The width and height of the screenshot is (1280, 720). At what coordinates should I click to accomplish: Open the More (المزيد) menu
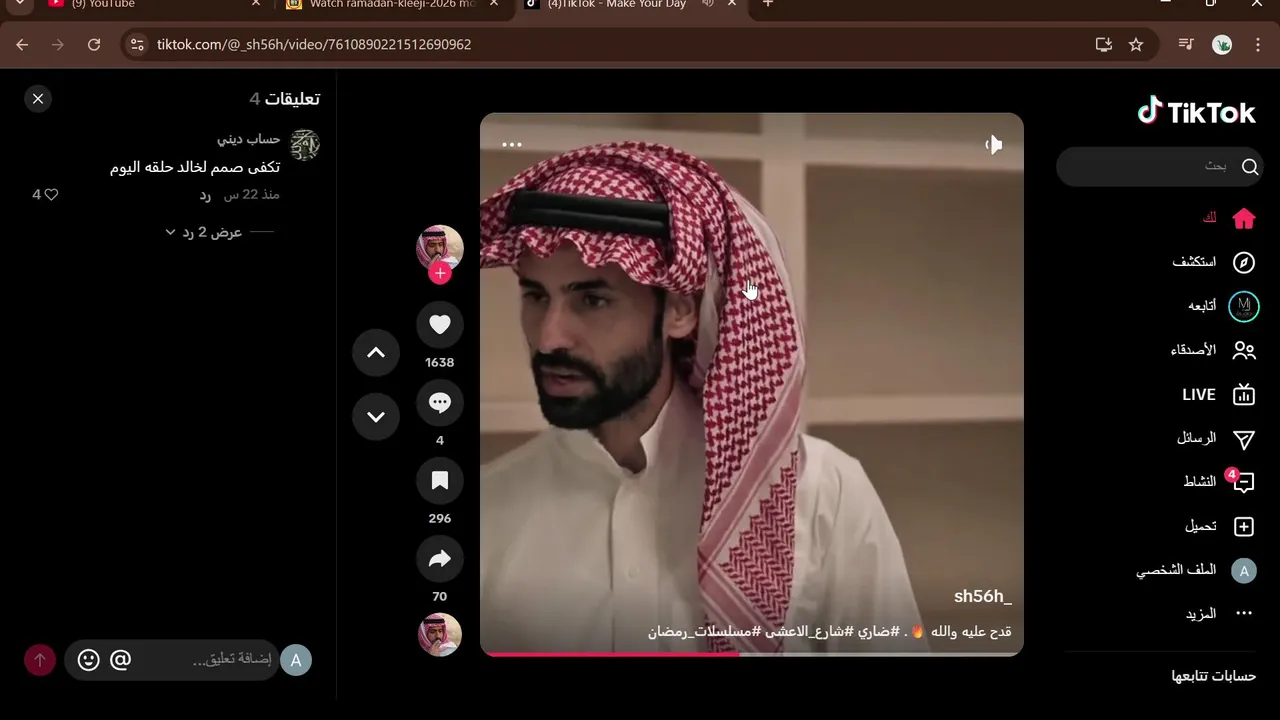tap(1219, 614)
